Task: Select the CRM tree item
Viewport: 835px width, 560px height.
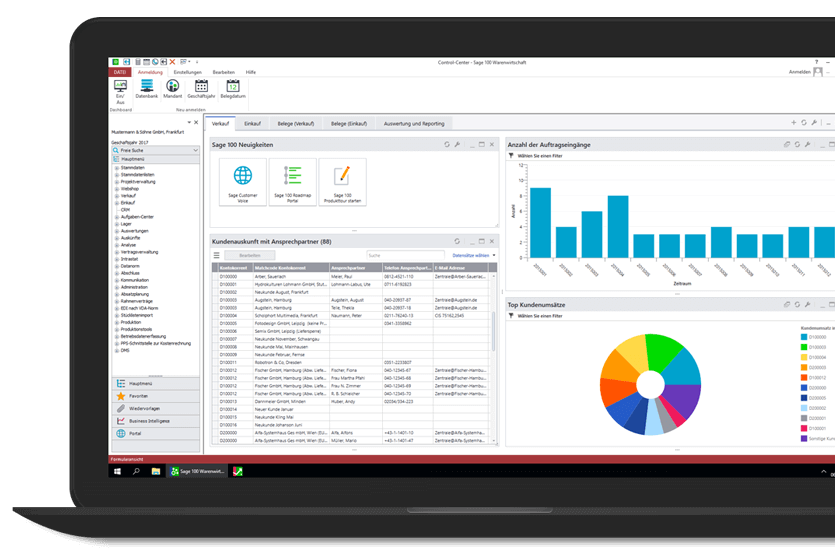Action: click(x=125, y=210)
